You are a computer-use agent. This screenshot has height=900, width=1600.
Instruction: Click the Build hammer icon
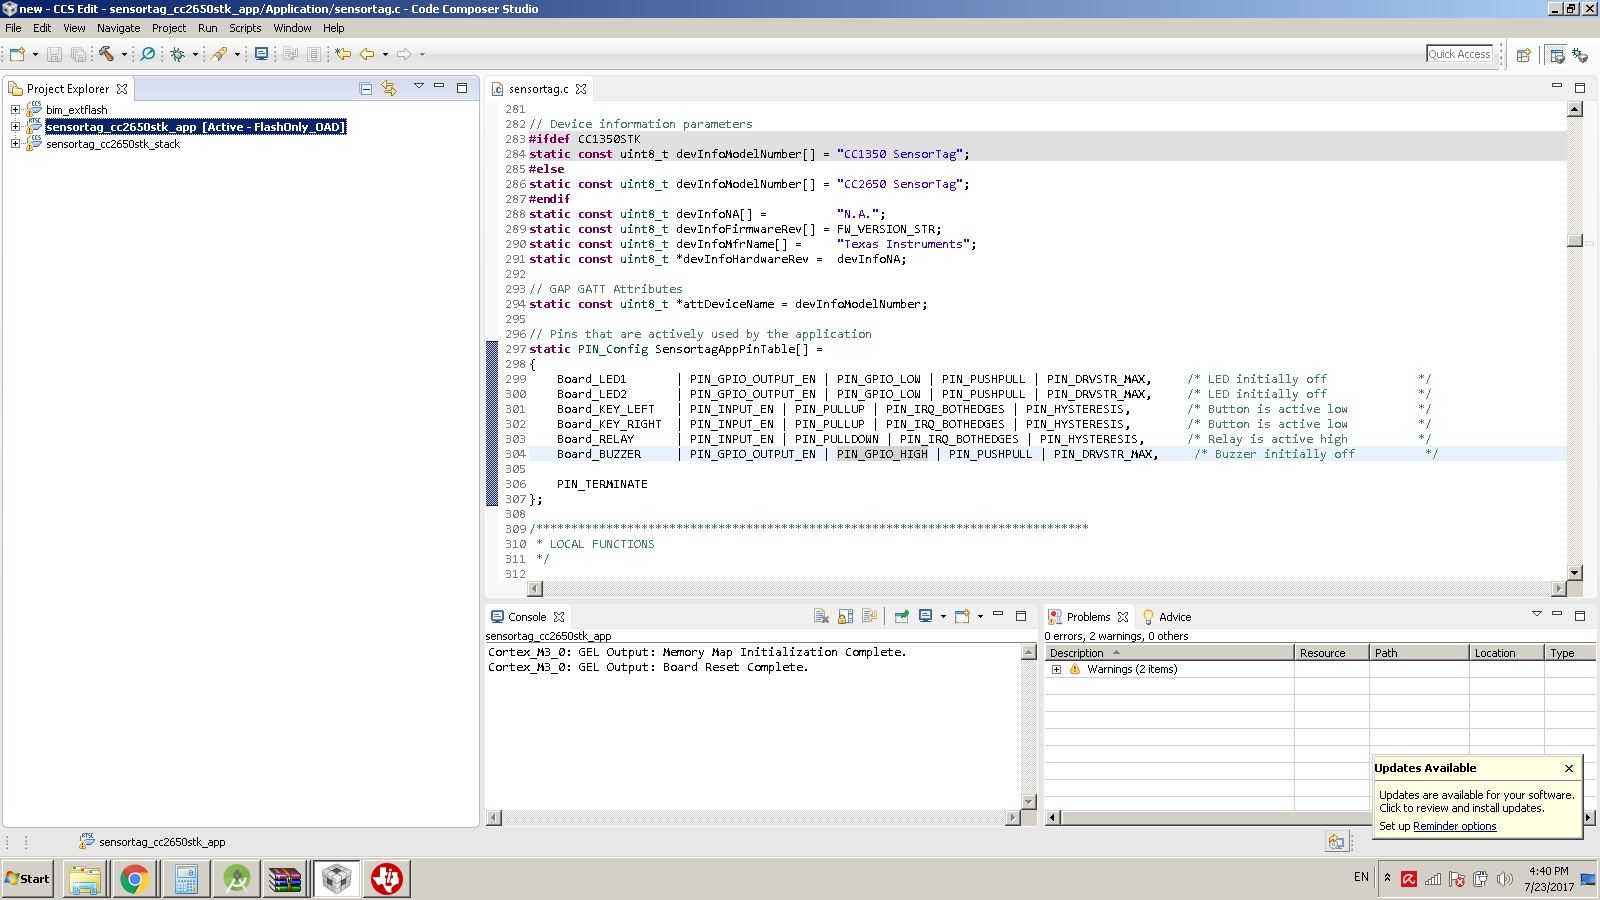click(106, 54)
